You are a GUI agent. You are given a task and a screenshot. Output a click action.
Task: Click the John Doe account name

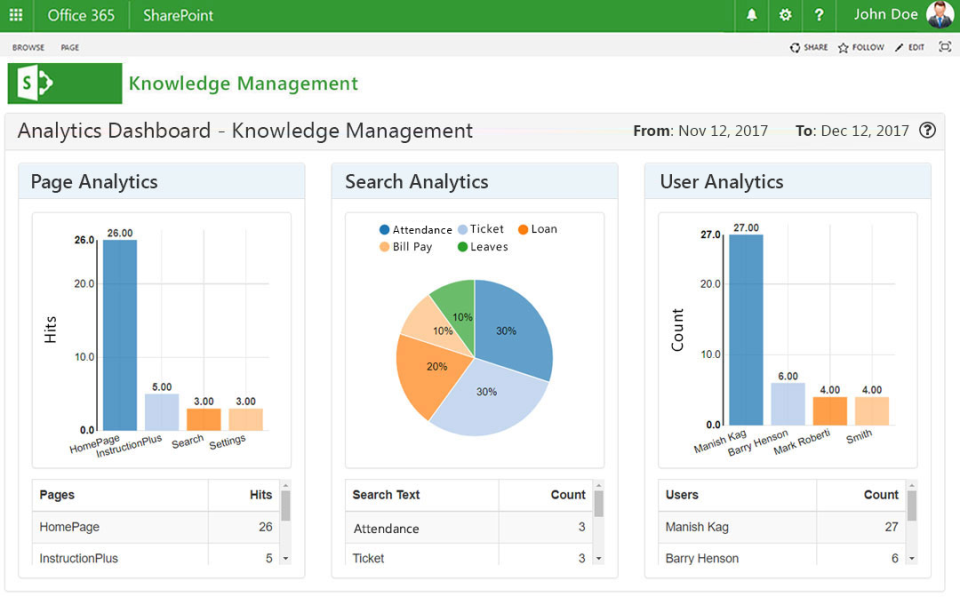(x=885, y=15)
